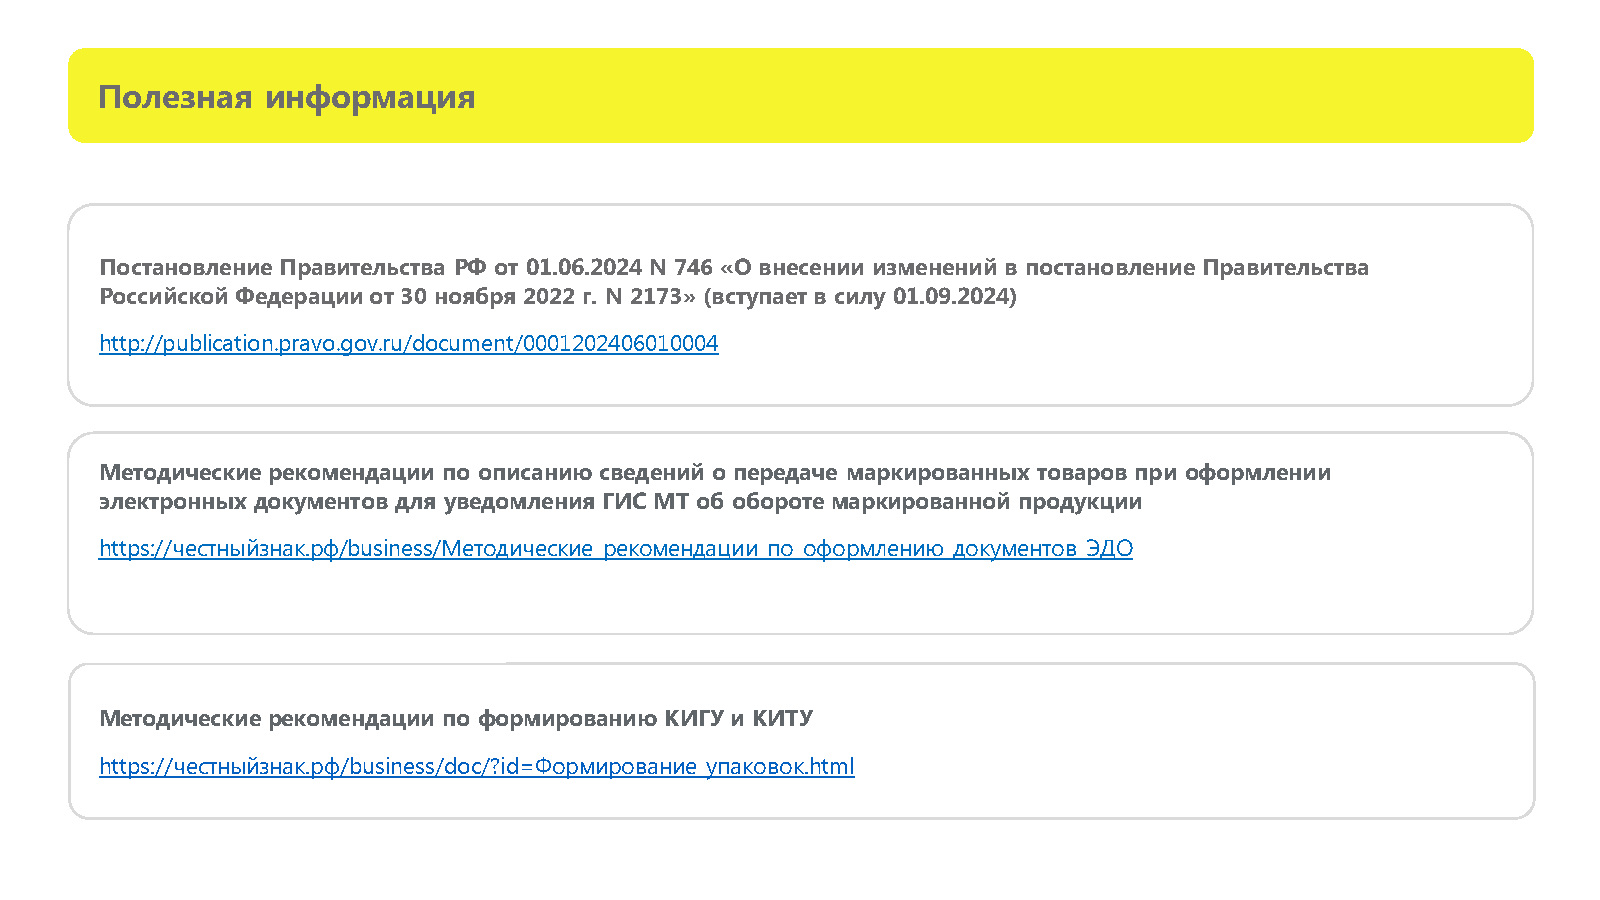Open the Формирование упаковок.html link
Viewport: 1600px width, 900px height.
477,766
